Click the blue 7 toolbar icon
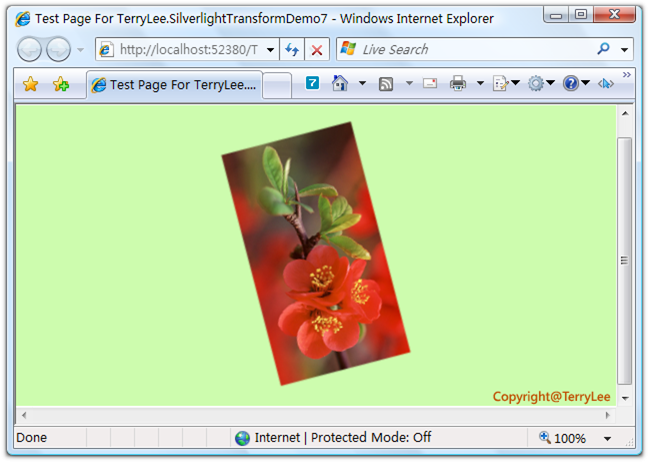 (312, 83)
